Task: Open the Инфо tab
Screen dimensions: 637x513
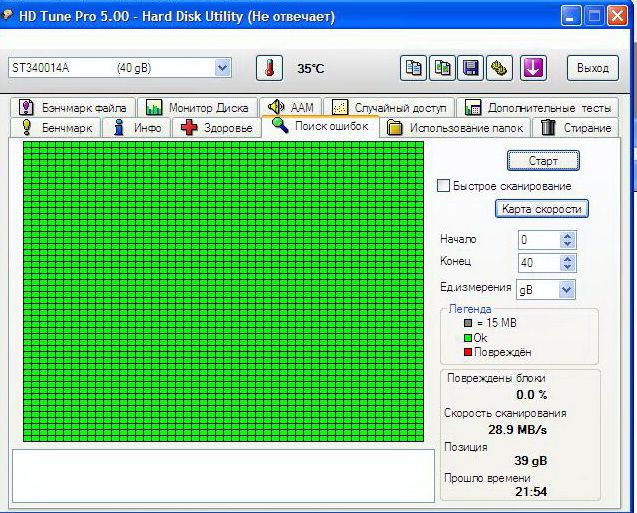Action: tap(136, 128)
